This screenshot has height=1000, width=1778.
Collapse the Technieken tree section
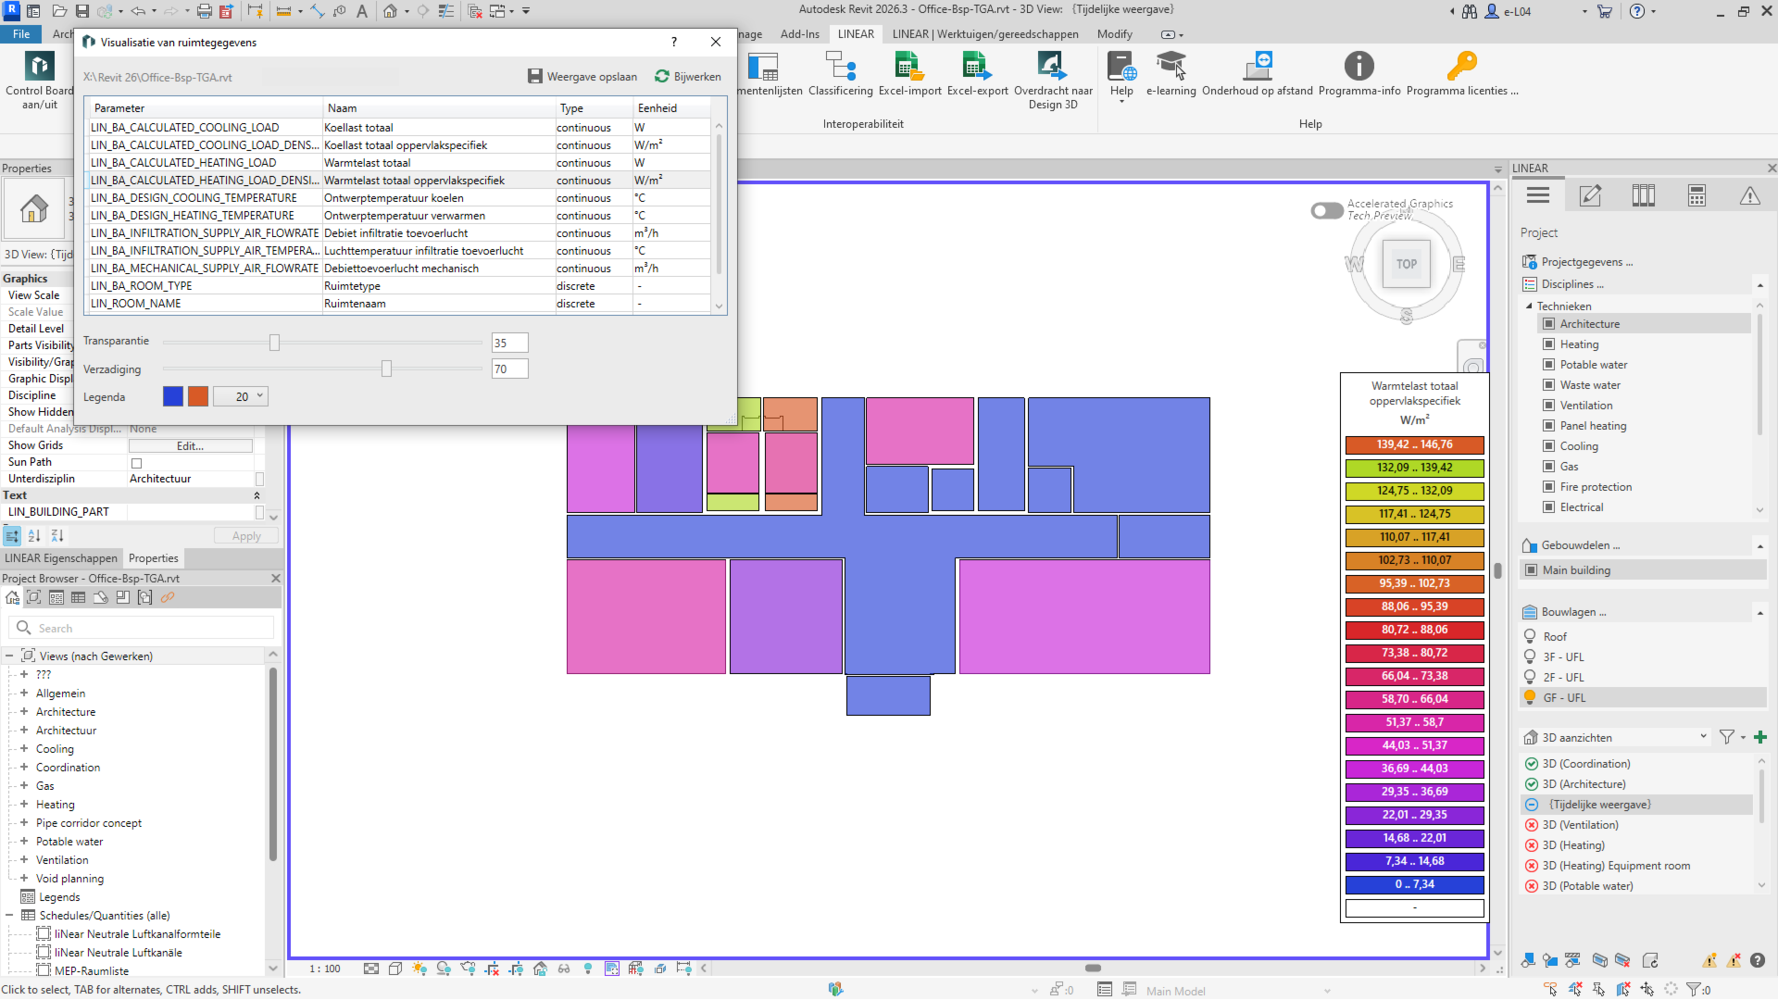point(1529,306)
